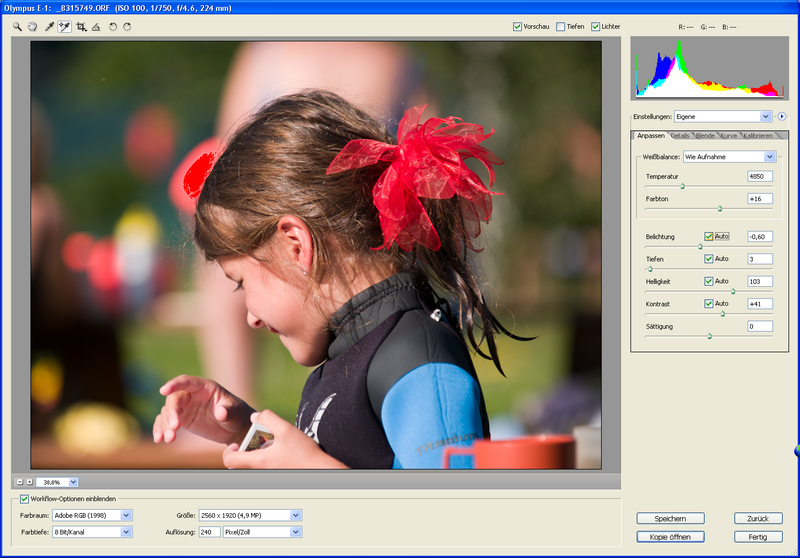The image size is (800, 558).
Task: Toggle the Vorschau preview checkbox
Action: (x=517, y=27)
